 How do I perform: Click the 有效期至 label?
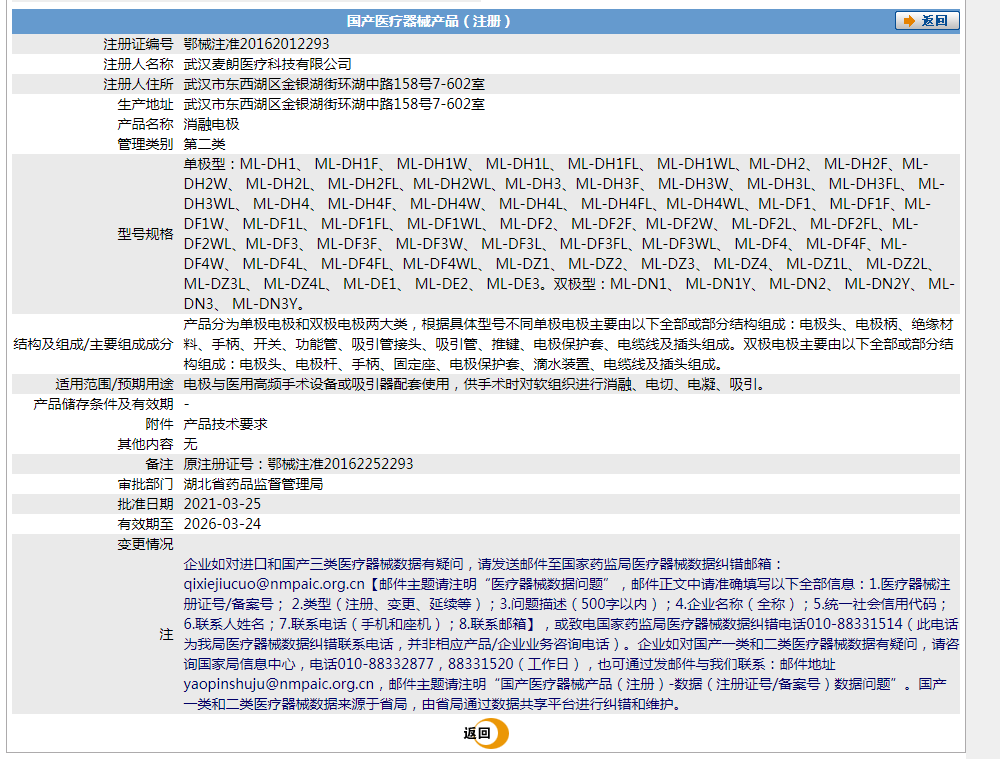pos(145,524)
